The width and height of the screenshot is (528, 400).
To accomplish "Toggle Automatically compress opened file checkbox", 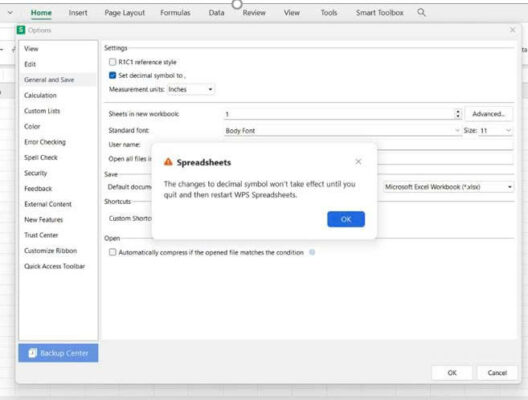I will (x=112, y=252).
